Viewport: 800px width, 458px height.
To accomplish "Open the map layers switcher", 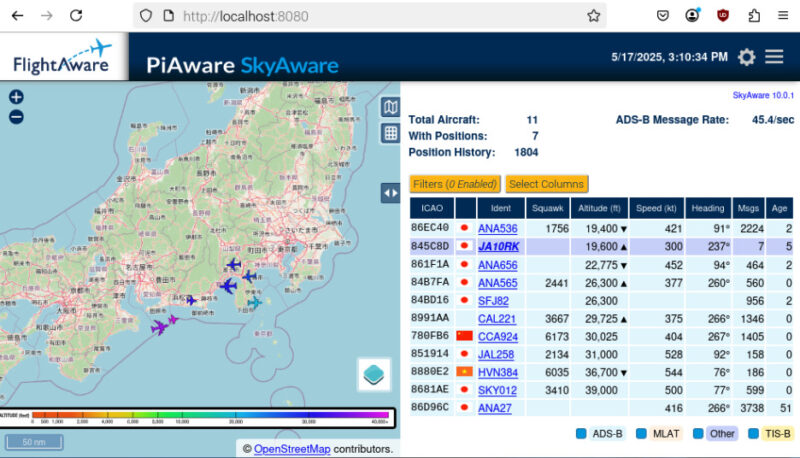I will tap(374, 375).
